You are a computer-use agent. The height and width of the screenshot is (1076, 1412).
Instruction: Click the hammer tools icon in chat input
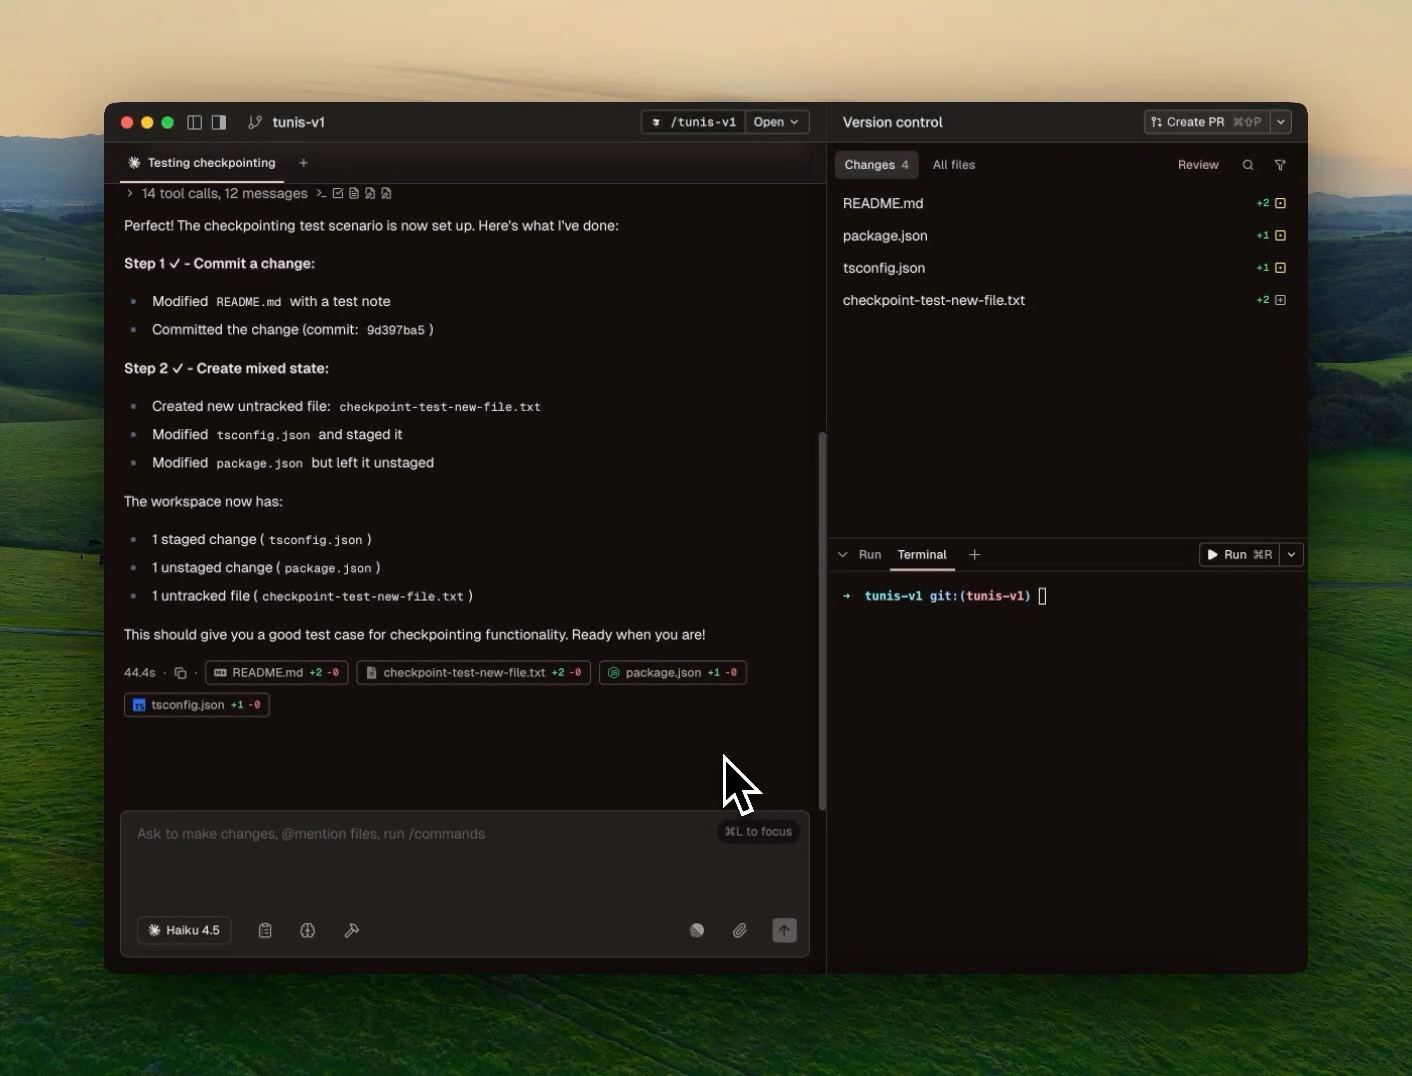[351, 930]
